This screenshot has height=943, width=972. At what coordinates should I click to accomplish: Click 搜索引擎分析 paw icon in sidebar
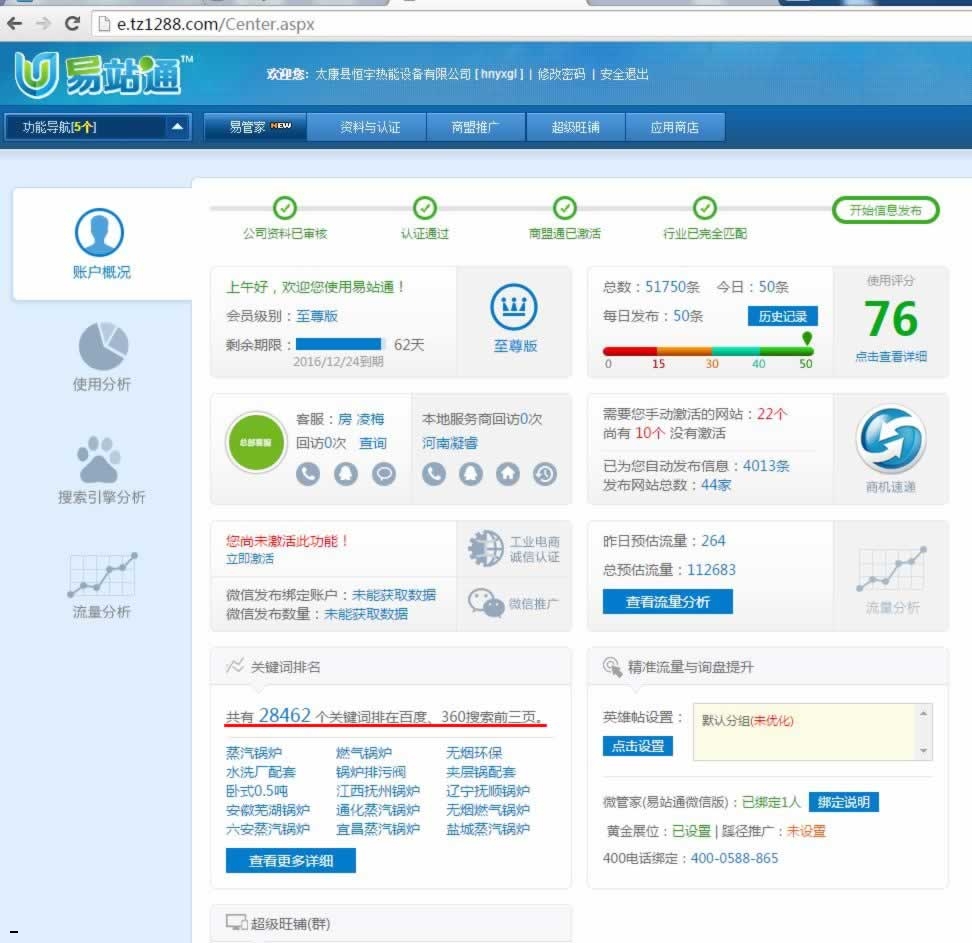tap(99, 461)
